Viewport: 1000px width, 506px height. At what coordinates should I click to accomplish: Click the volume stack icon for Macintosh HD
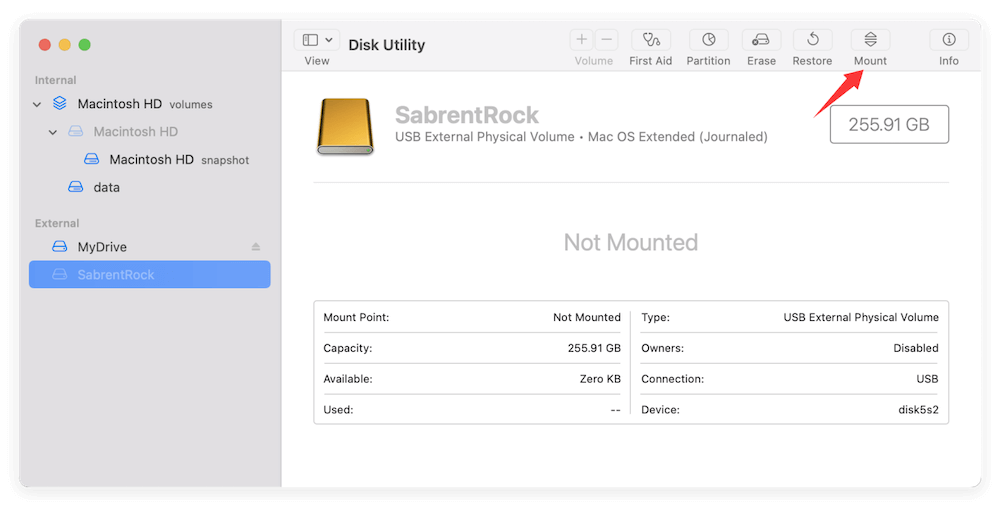pos(59,103)
